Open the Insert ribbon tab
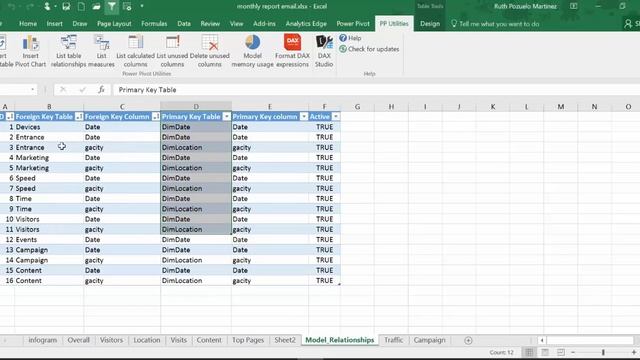This screenshot has height=360, width=640. coord(54,24)
